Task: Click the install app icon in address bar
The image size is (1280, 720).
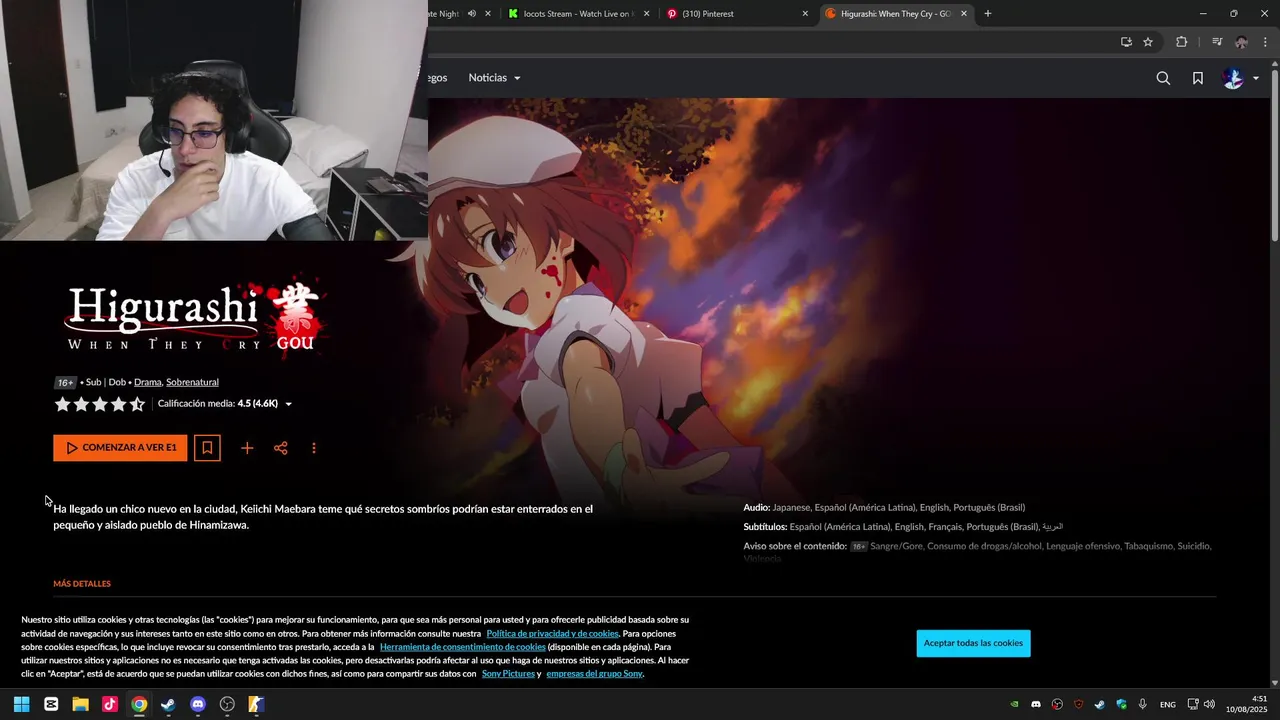Action: pyautogui.click(x=1126, y=42)
